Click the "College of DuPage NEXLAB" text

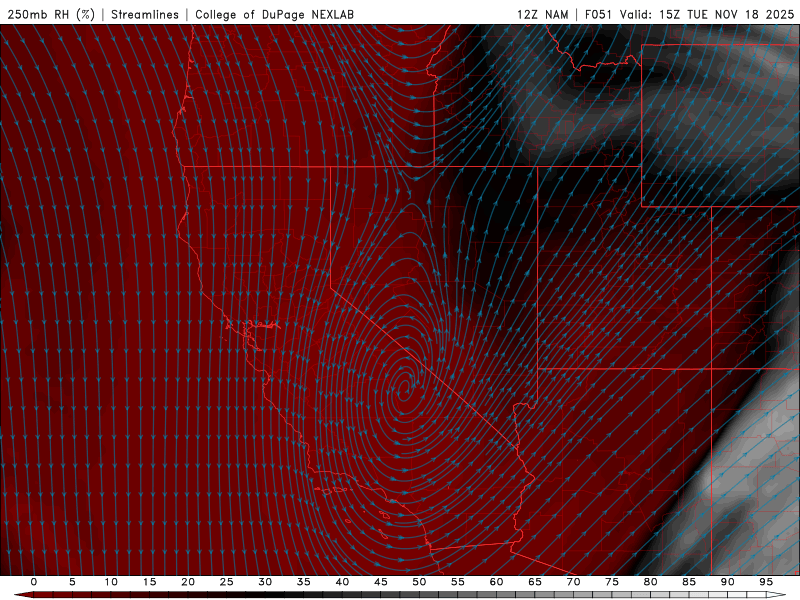274,14
